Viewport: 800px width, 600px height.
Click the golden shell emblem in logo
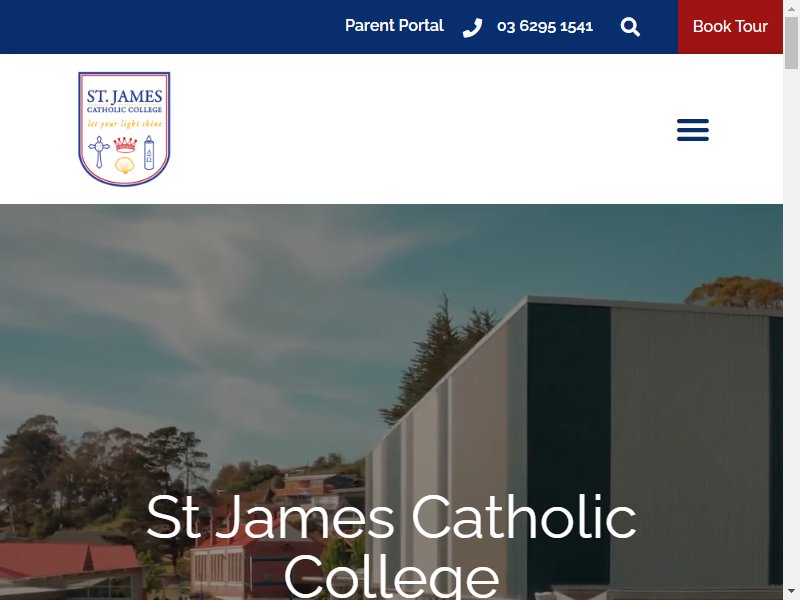pos(124,165)
